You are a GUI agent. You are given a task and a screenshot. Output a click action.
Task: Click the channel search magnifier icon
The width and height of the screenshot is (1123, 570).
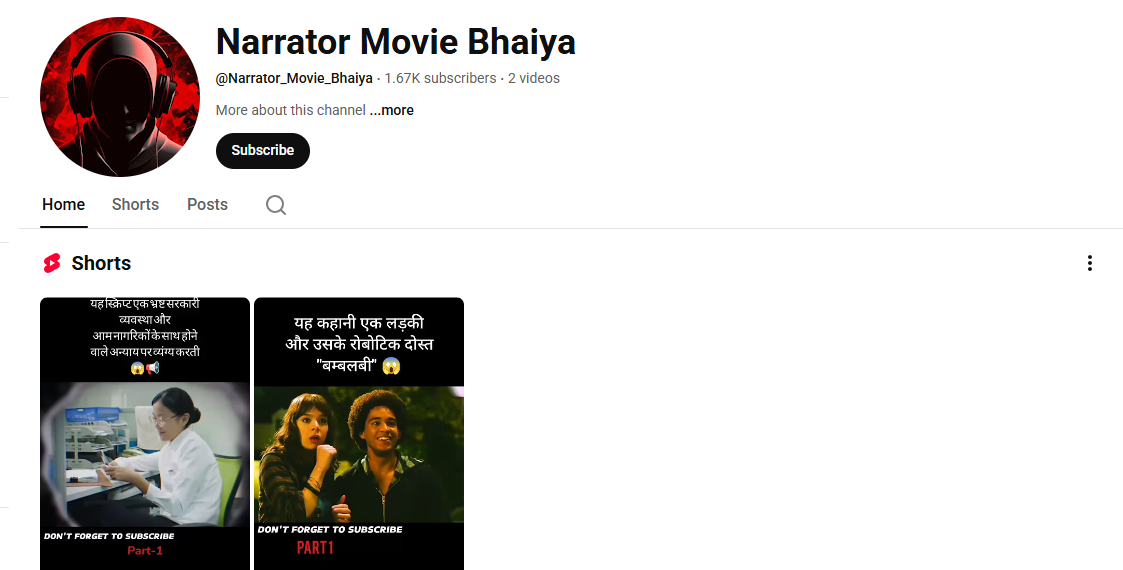[276, 205]
